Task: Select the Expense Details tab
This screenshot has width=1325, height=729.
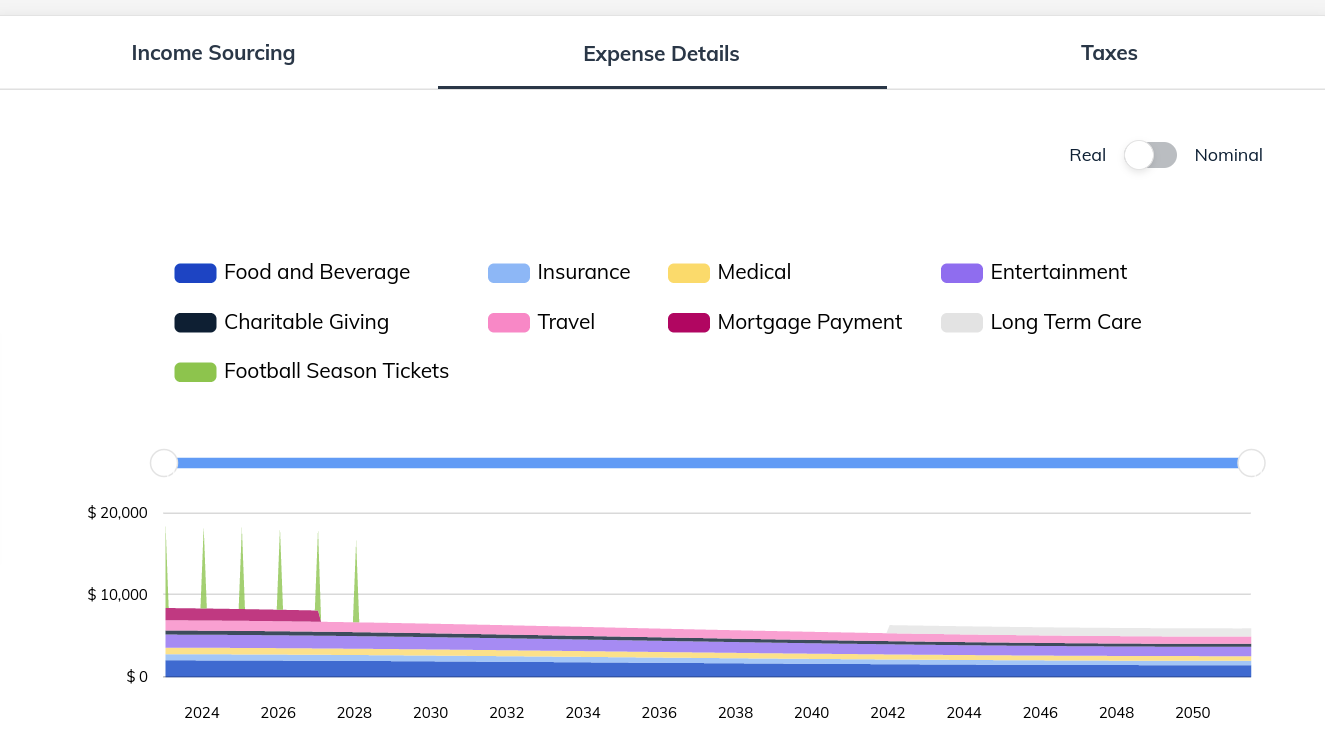Action: [661, 54]
